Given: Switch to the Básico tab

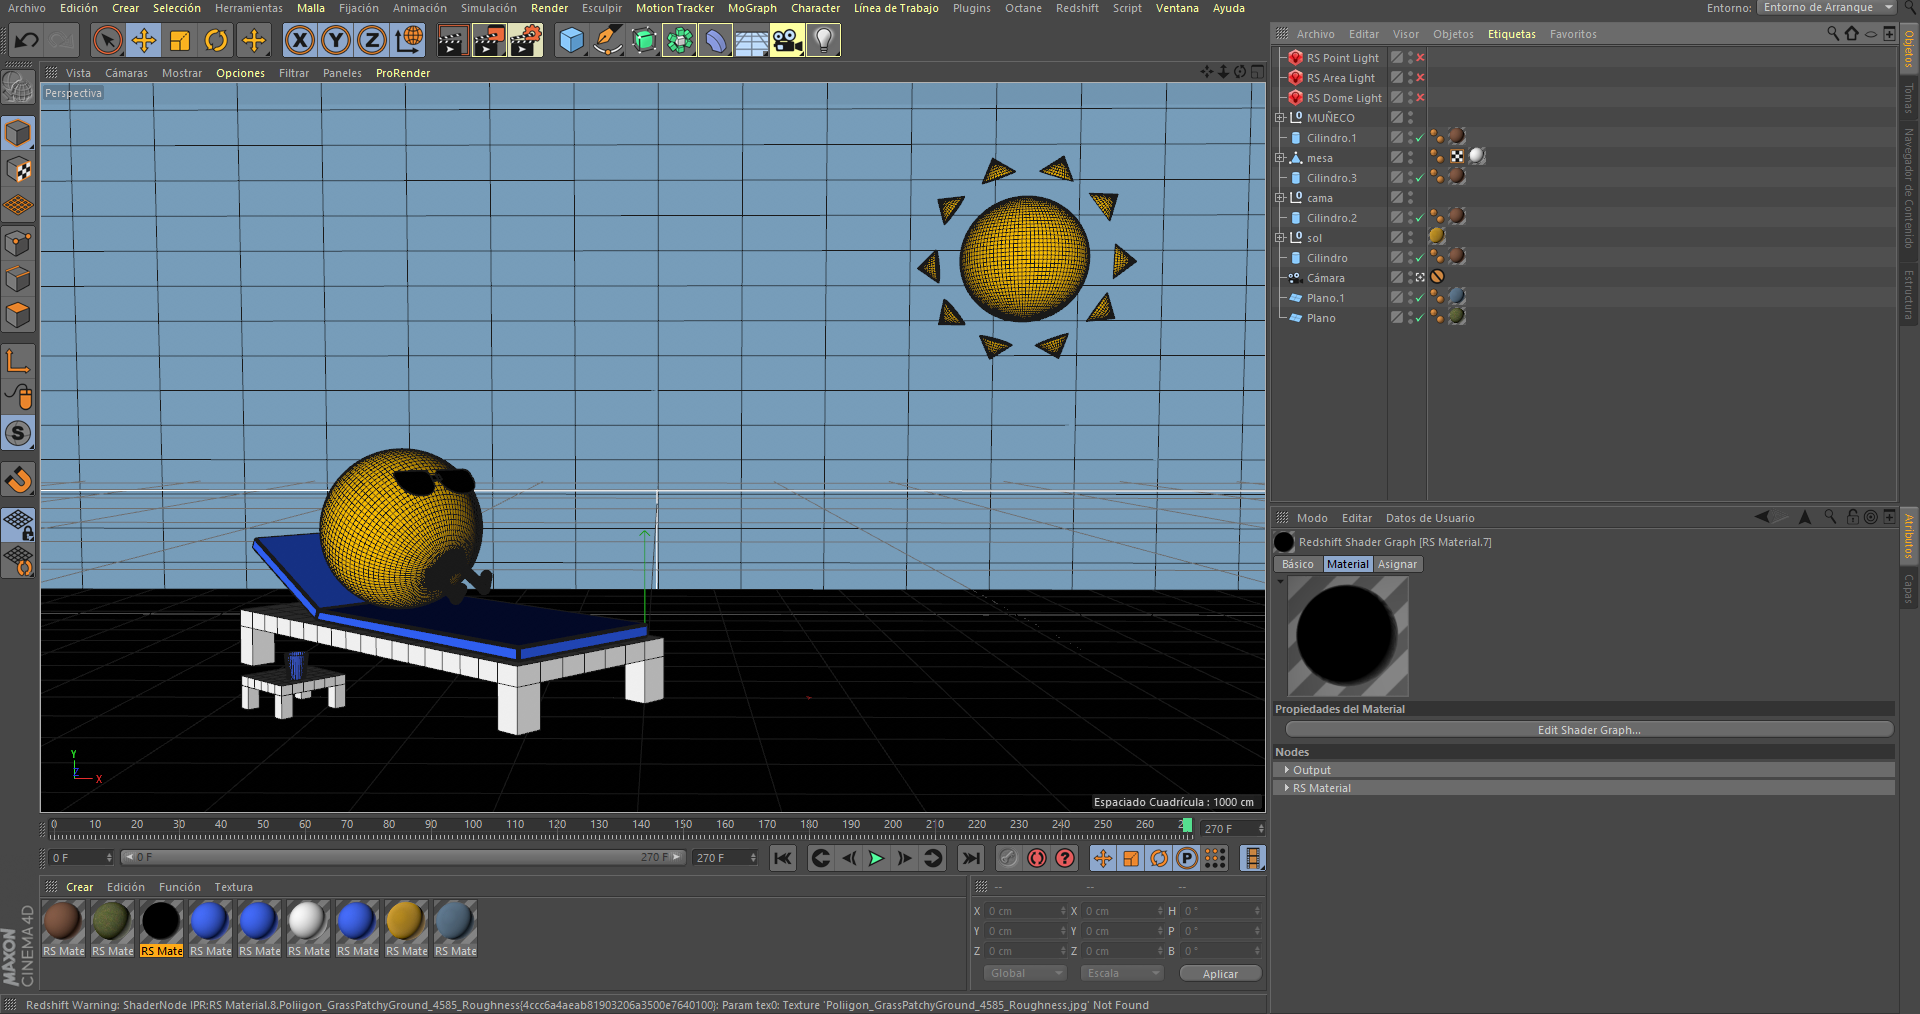Looking at the screenshot, I should click(1298, 564).
